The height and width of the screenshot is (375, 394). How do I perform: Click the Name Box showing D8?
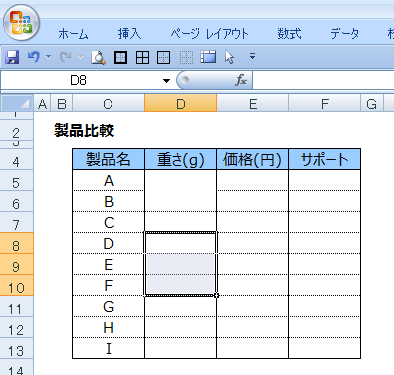(79, 80)
